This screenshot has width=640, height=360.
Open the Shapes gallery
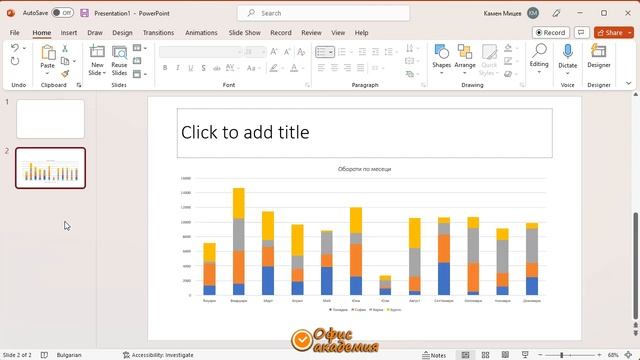[441, 52]
